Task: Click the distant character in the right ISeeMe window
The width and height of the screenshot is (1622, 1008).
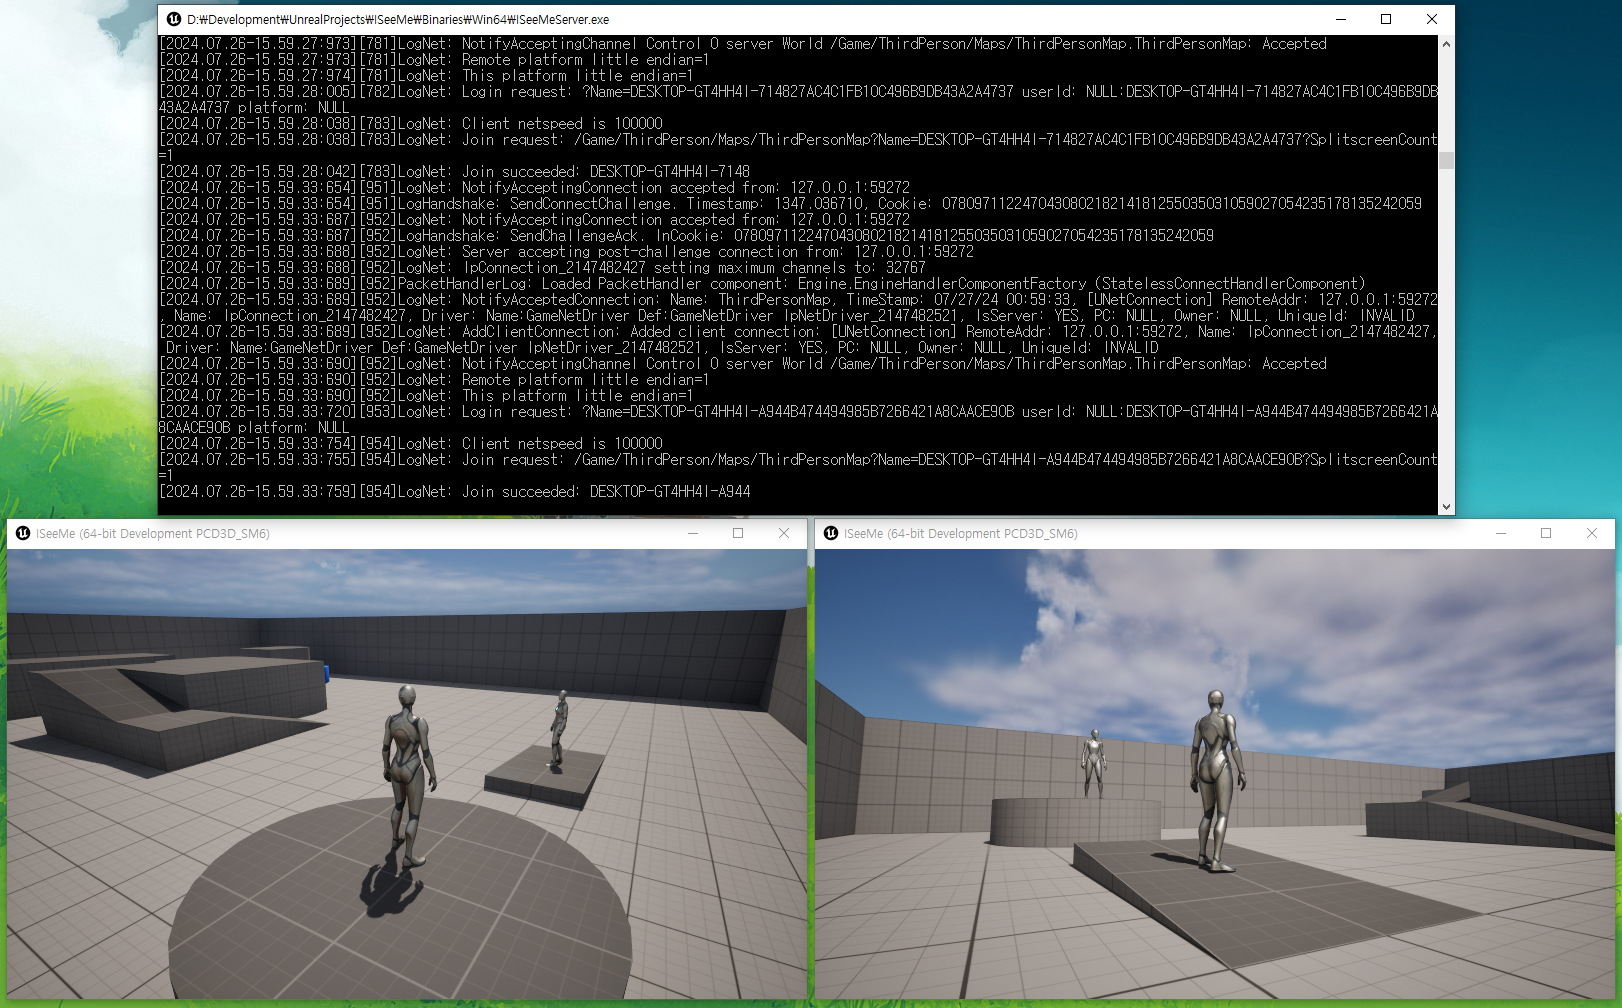Action: [x=1094, y=763]
